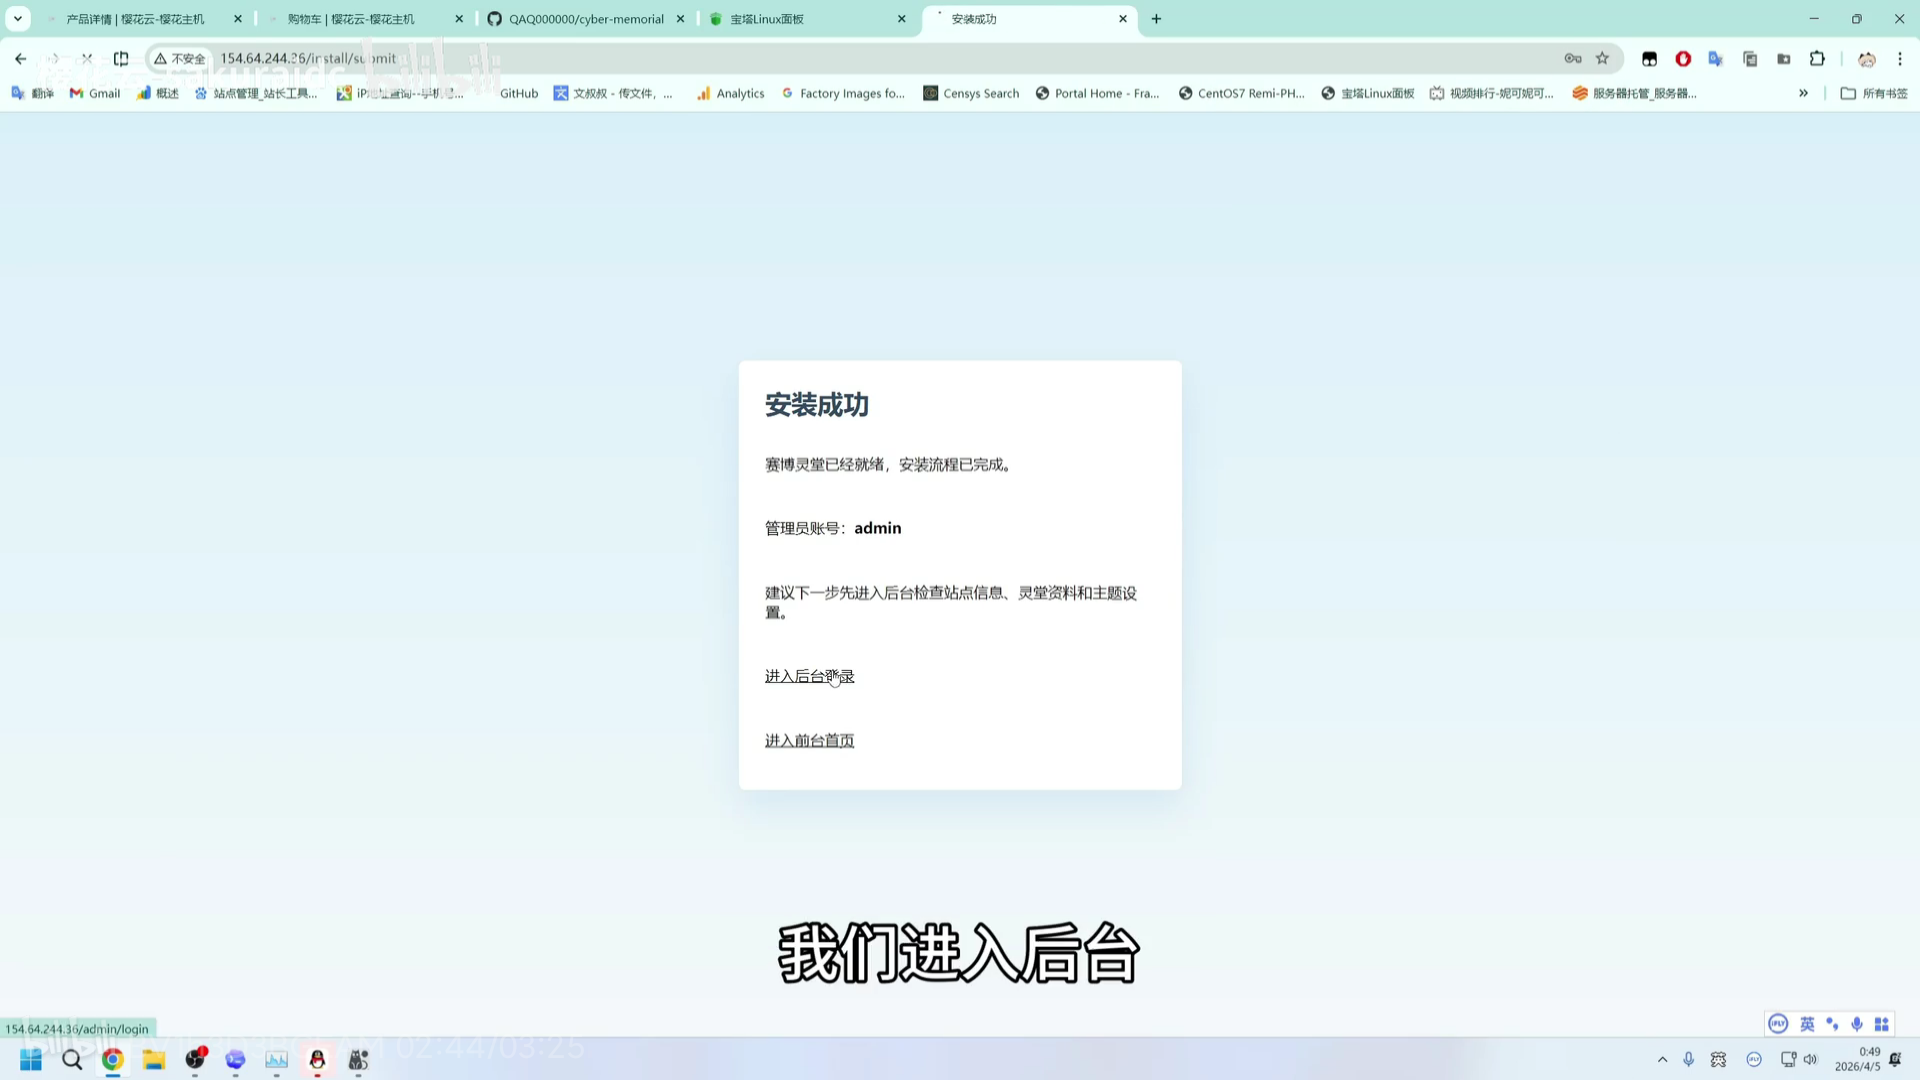Open Chrome's three-dot menu
Image resolution: width=1920 pixels, height=1080 pixels.
tap(1900, 59)
